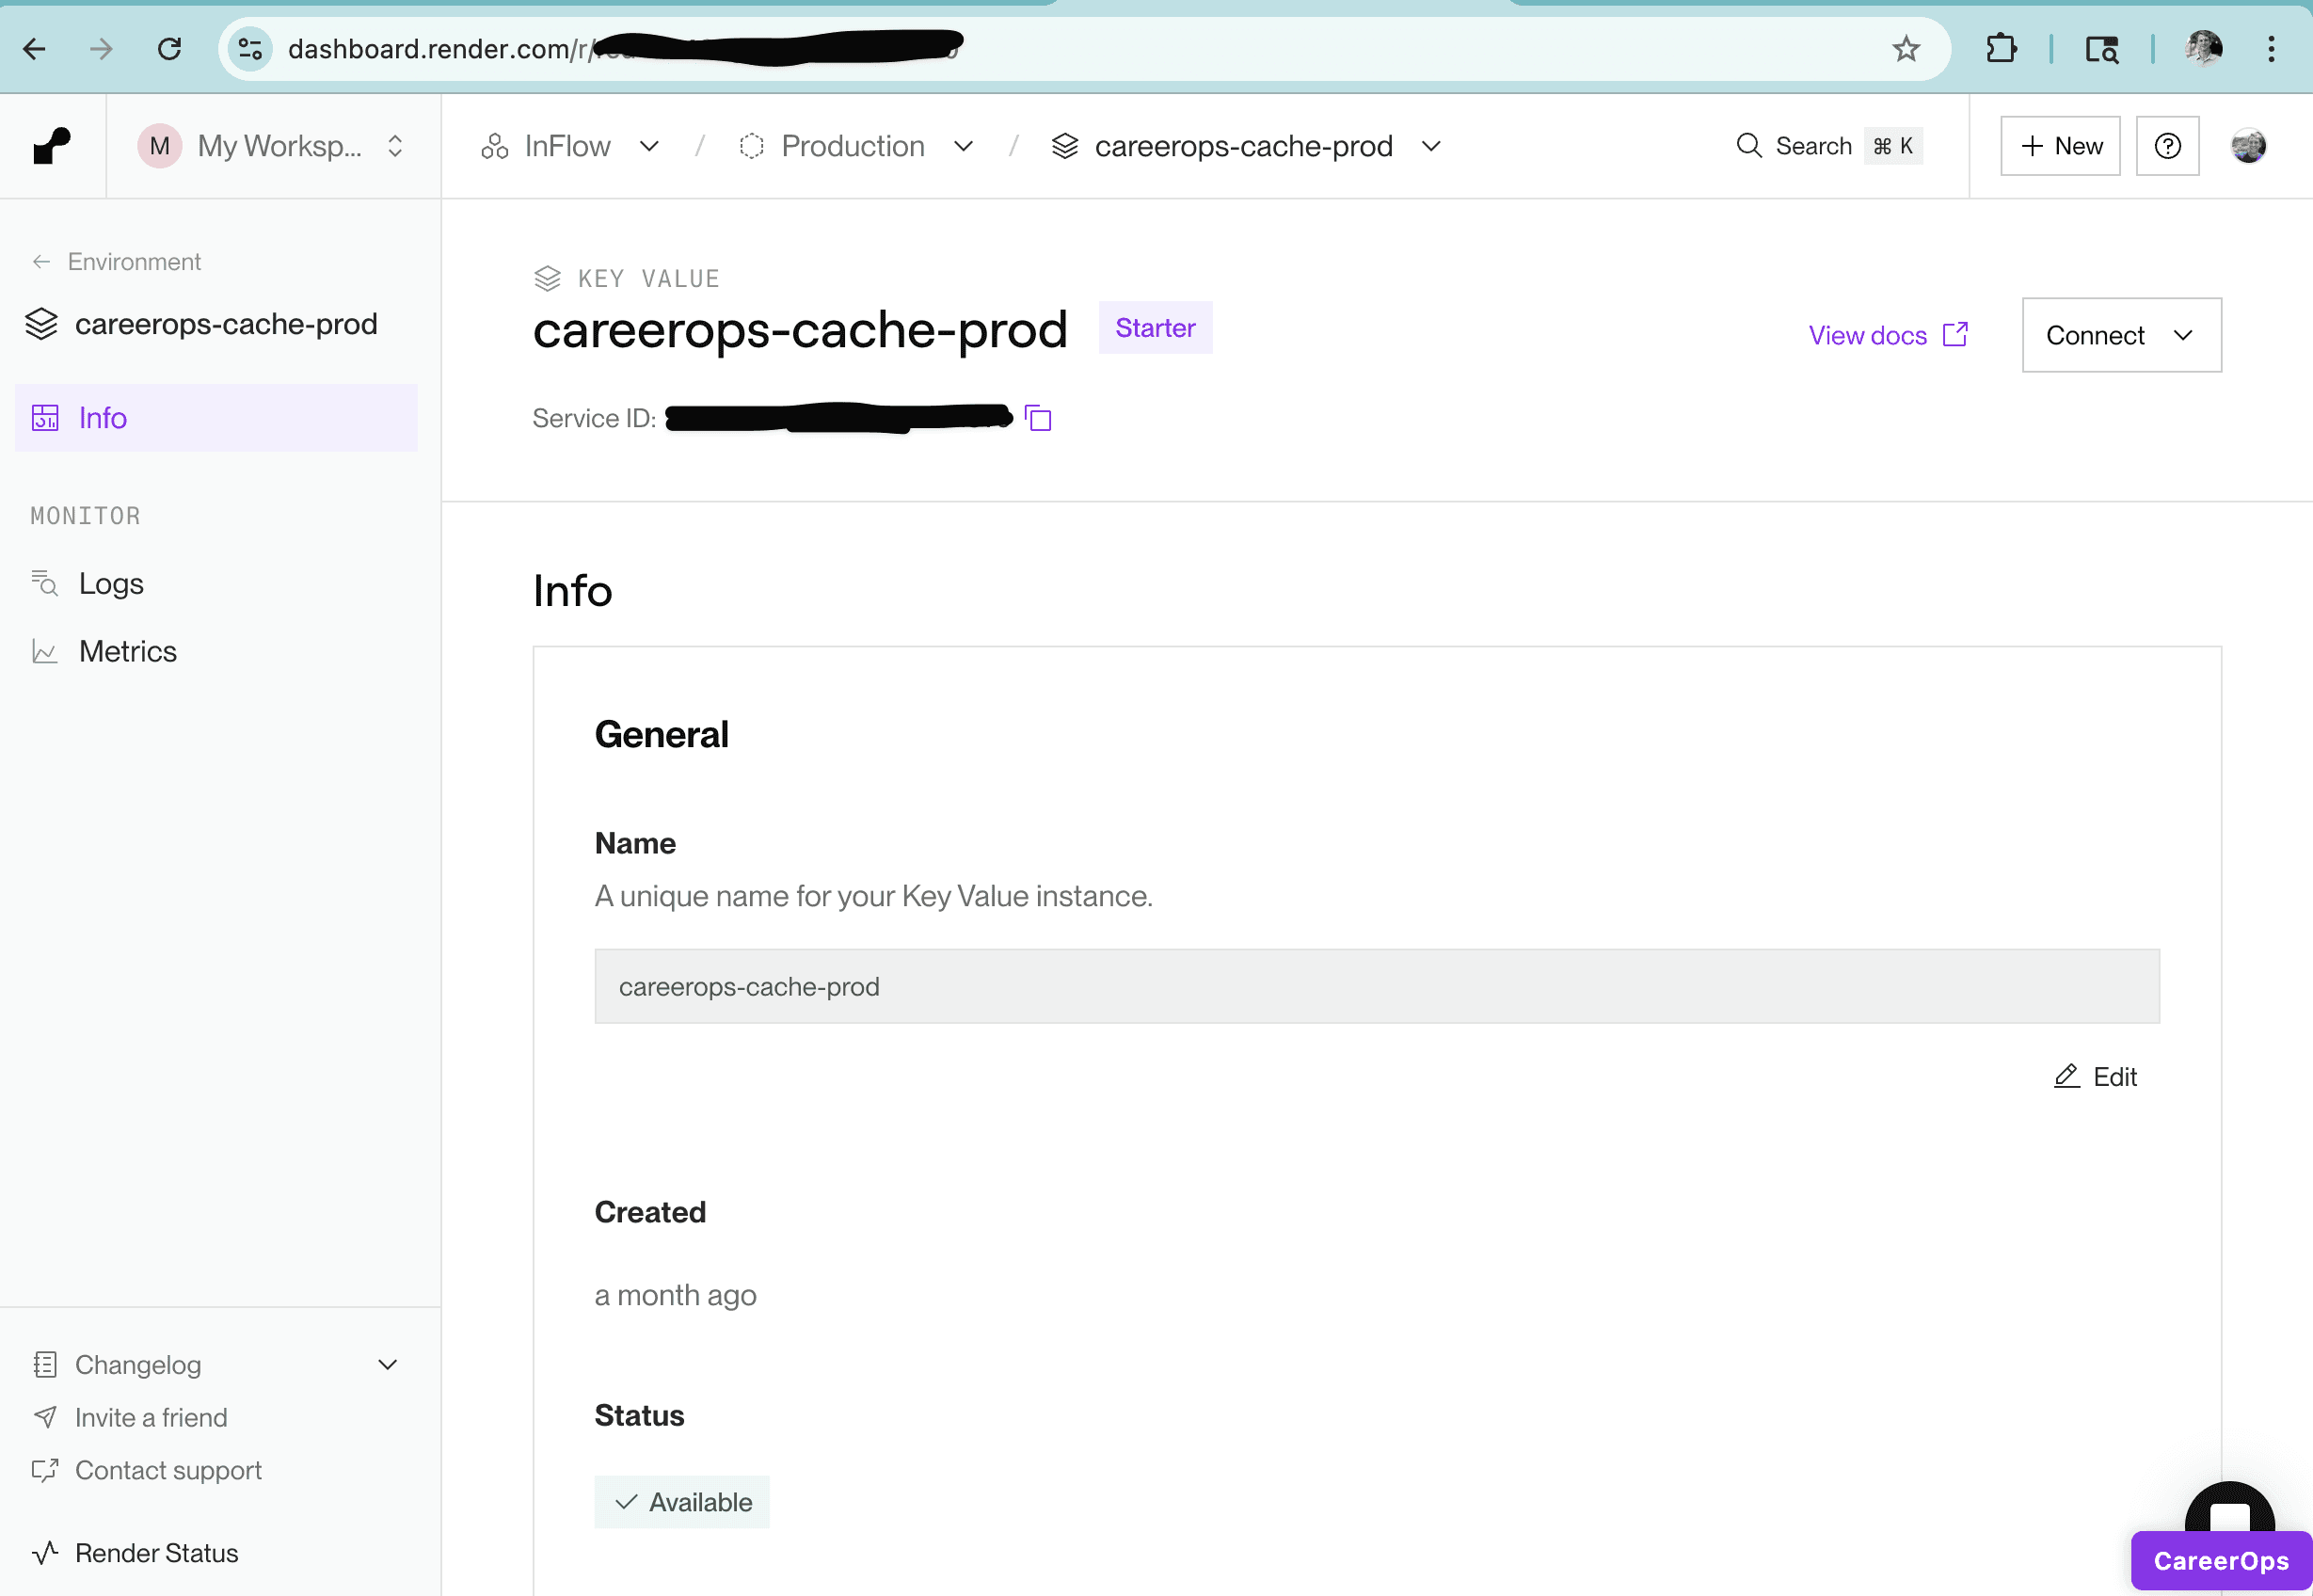2313x1596 pixels.
Task: Open the Connect dropdown
Action: [x=2120, y=335]
